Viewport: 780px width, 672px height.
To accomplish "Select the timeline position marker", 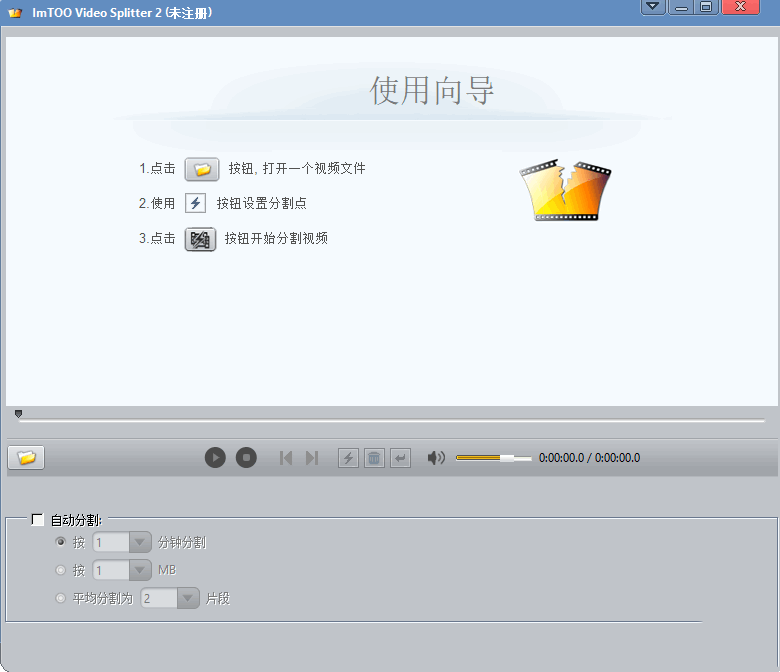I will [18, 414].
